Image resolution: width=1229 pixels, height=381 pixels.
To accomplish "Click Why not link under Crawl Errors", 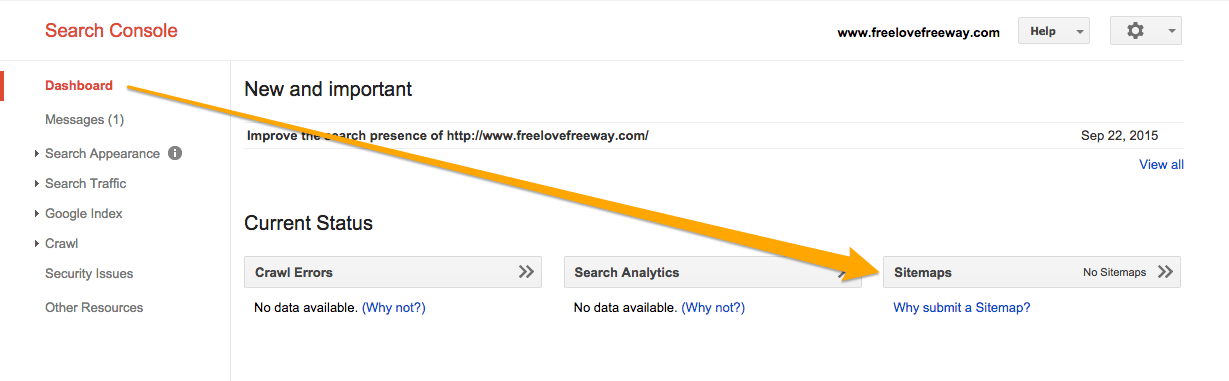I will click(x=394, y=307).
